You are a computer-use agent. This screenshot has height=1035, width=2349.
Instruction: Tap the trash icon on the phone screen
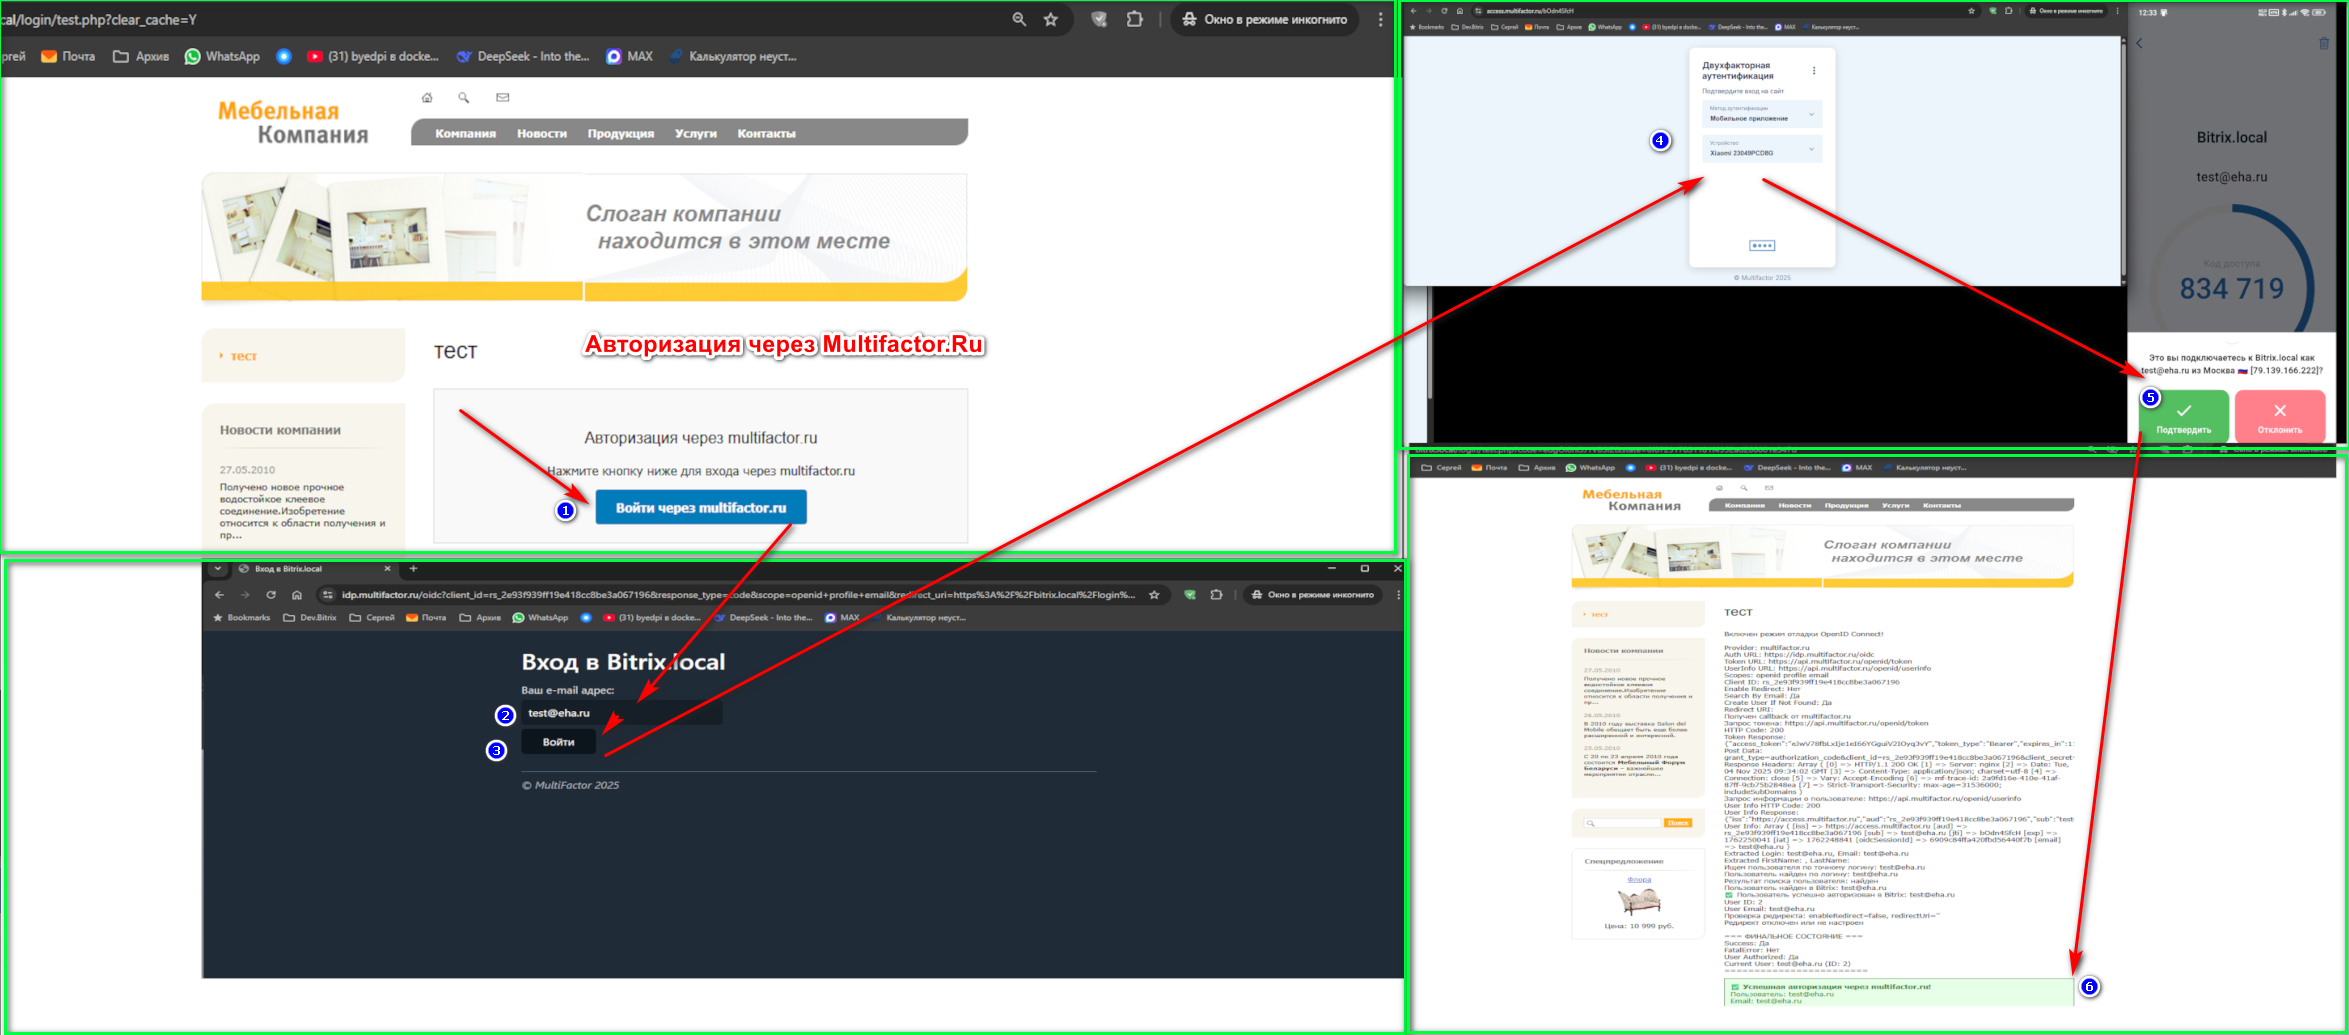[2325, 43]
